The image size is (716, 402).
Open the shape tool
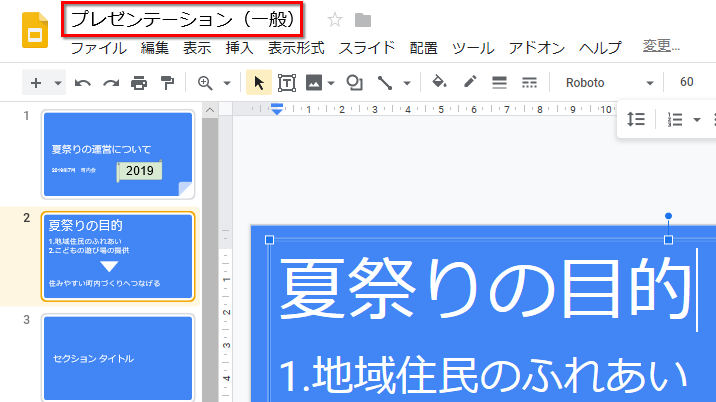click(x=354, y=83)
